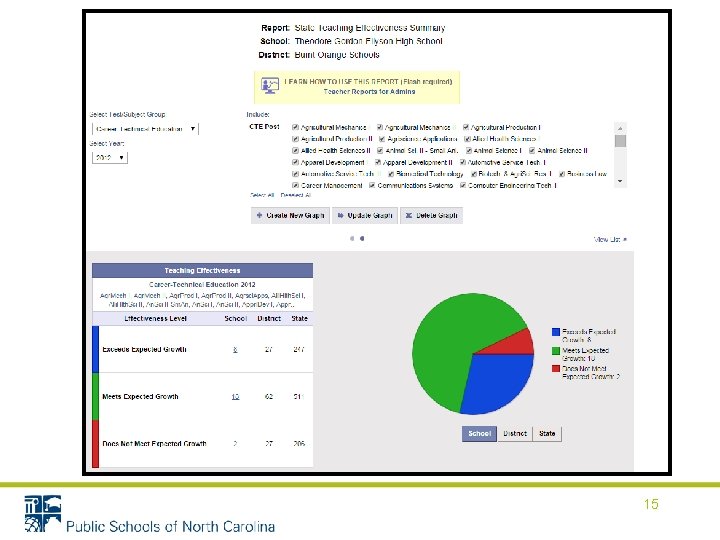Click Career-Technical Education 2012 subtitle
The image size is (720, 540).
tap(202, 285)
